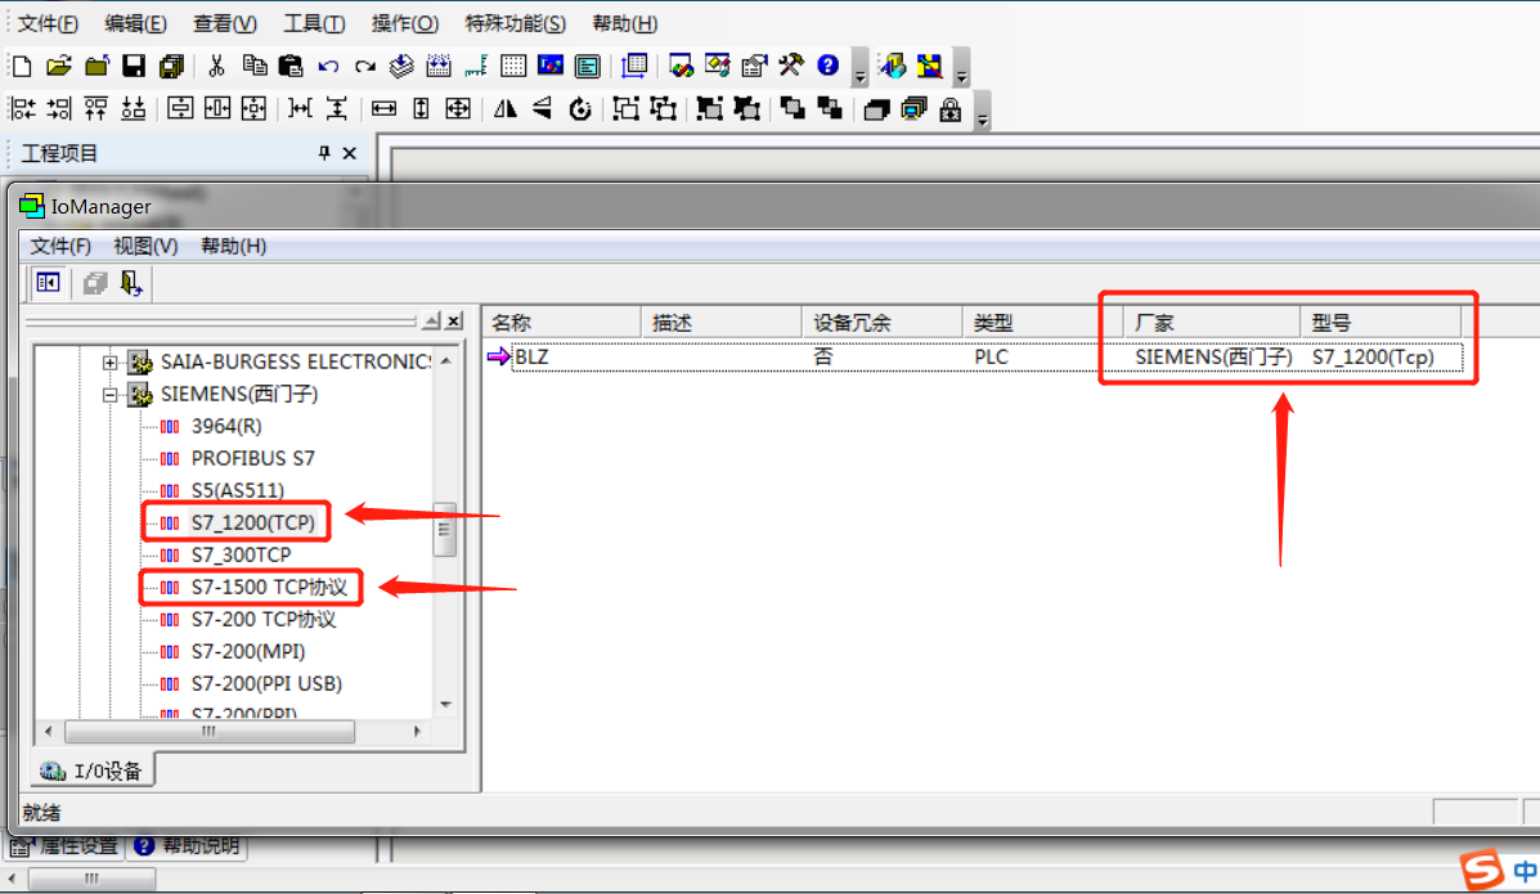Select PROFIBUS S7 in the device tree
The width and height of the screenshot is (1540, 894).
[x=253, y=458]
